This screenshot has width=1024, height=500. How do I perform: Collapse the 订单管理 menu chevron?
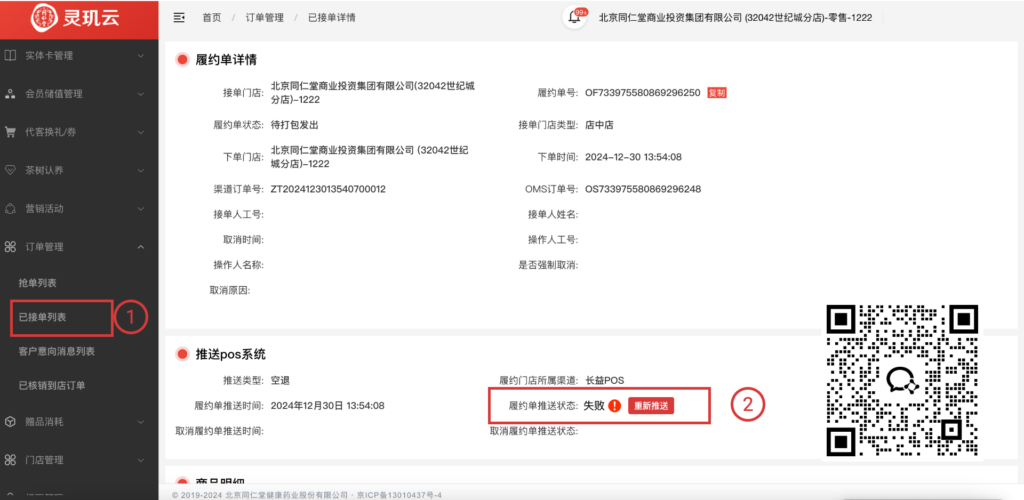coord(140,247)
